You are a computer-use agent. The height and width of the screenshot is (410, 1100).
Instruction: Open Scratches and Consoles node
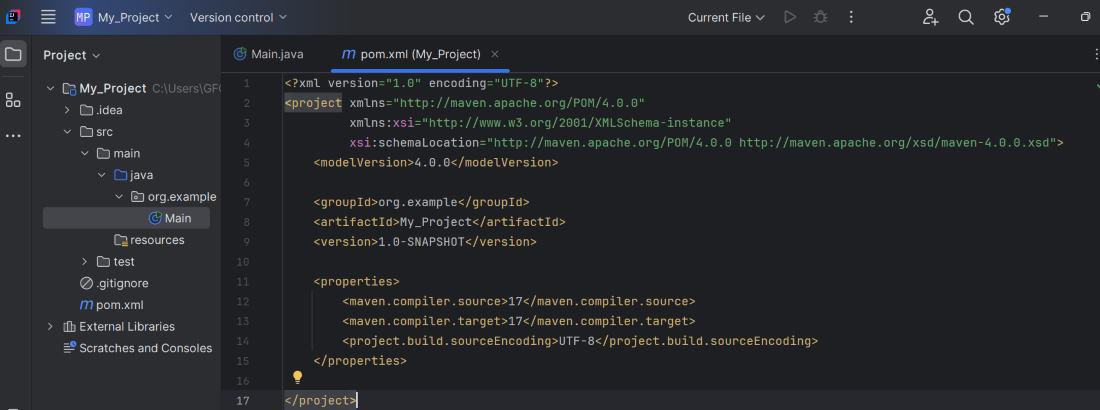point(145,348)
